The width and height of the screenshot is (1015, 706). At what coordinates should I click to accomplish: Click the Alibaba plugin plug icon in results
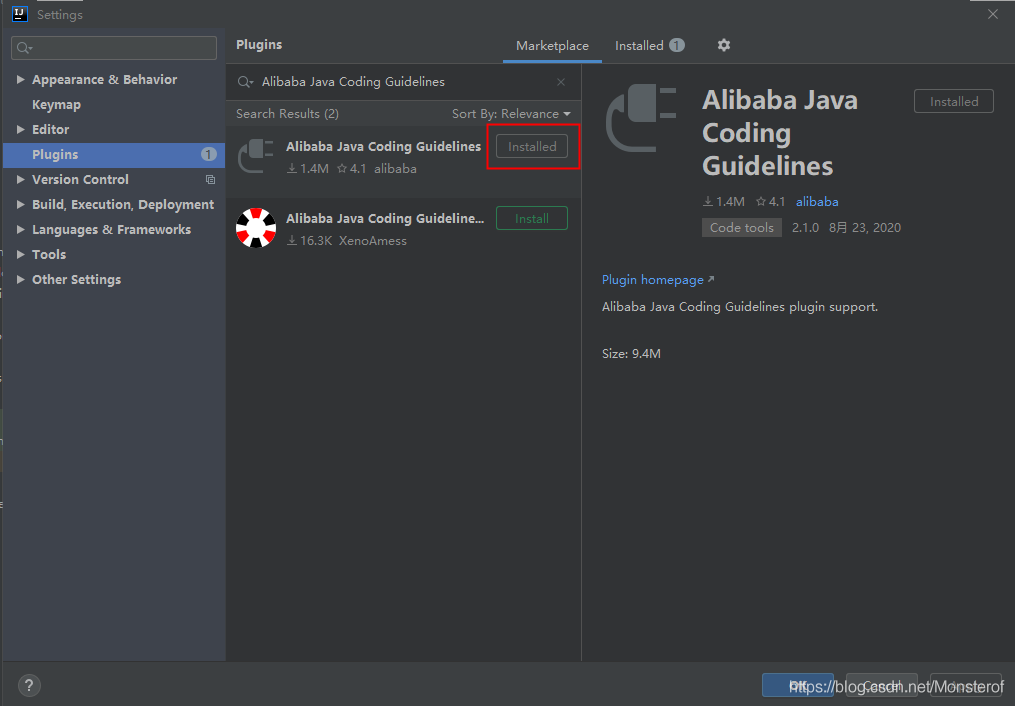[256, 156]
